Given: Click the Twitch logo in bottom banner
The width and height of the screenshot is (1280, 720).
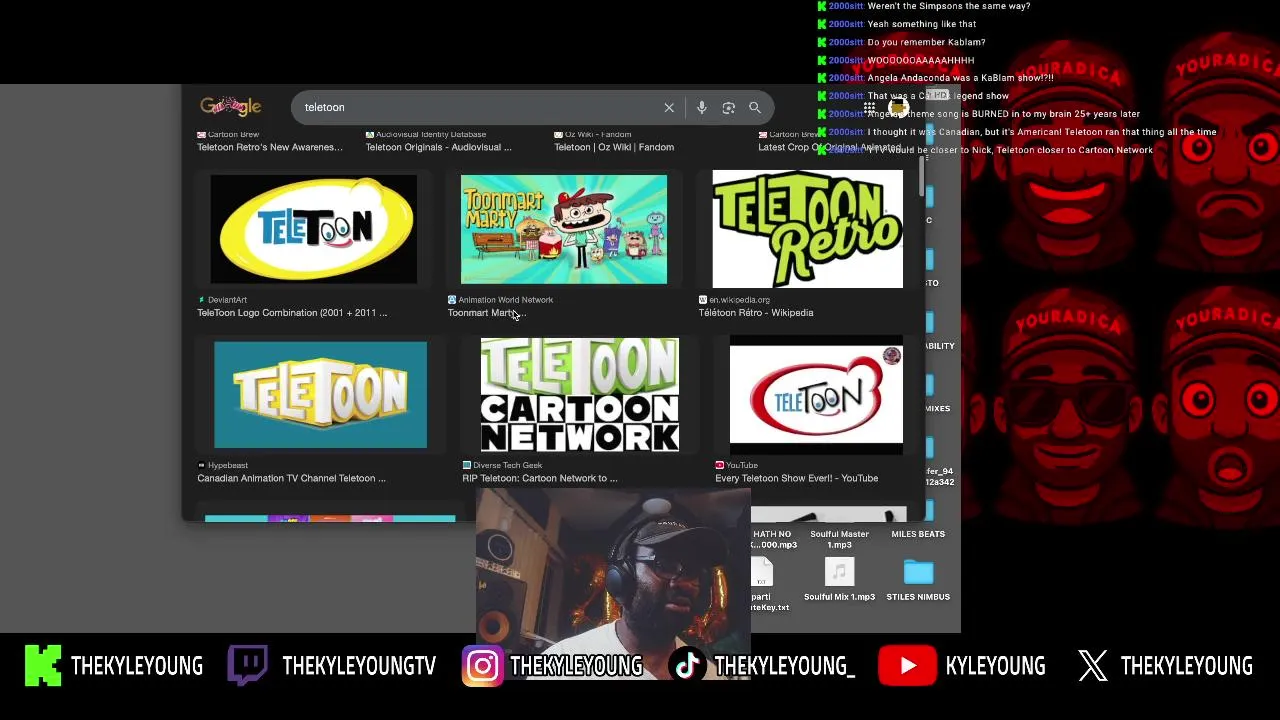Looking at the screenshot, I should [247, 665].
